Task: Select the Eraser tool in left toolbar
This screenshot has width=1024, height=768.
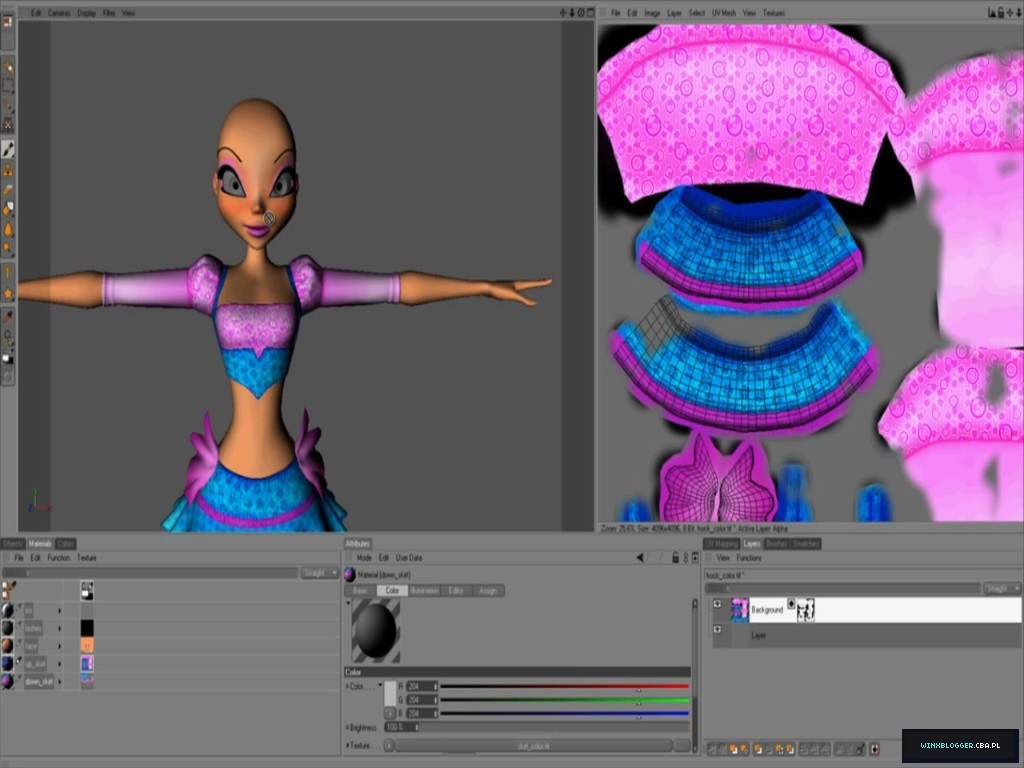Action: [x=8, y=189]
